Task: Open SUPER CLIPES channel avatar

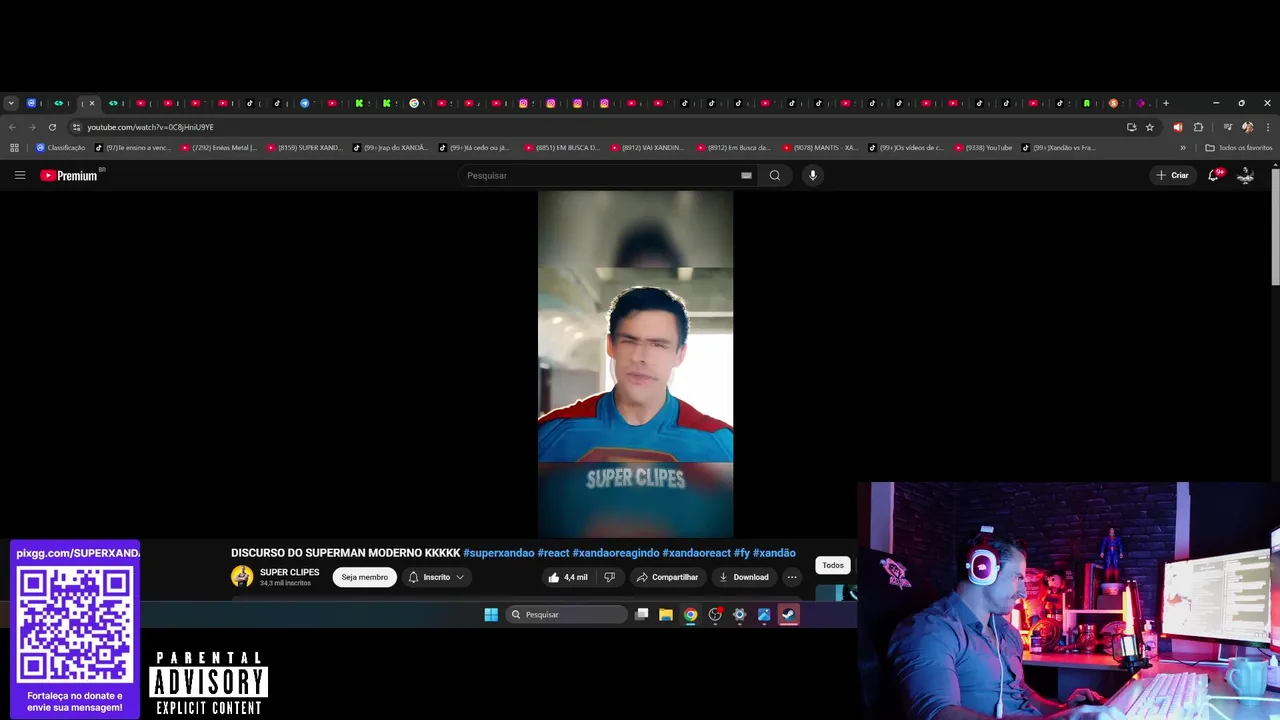Action: [242, 576]
